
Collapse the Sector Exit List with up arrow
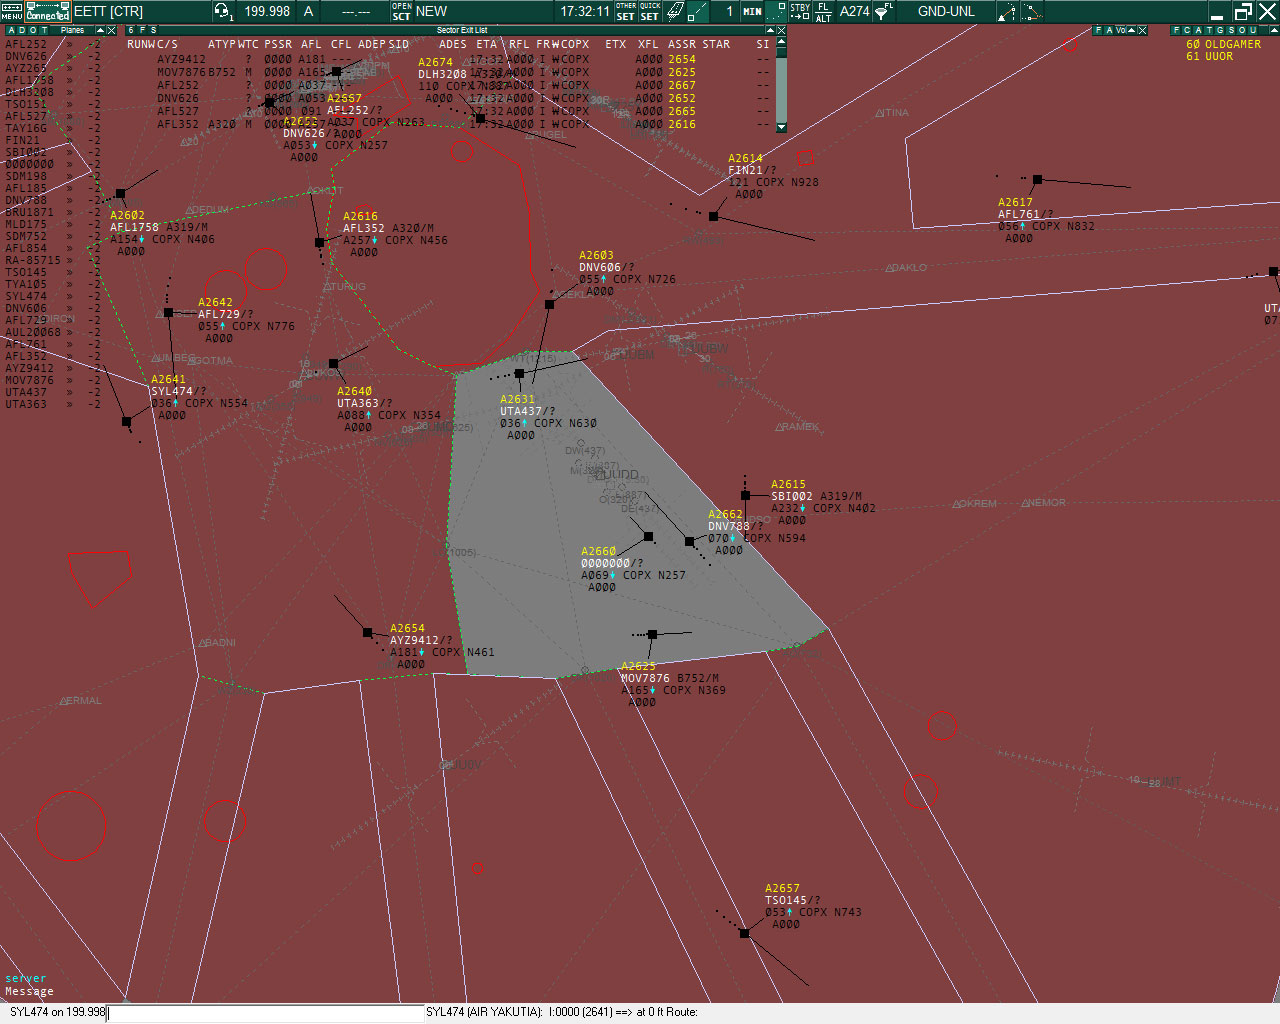click(x=770, y=30)
